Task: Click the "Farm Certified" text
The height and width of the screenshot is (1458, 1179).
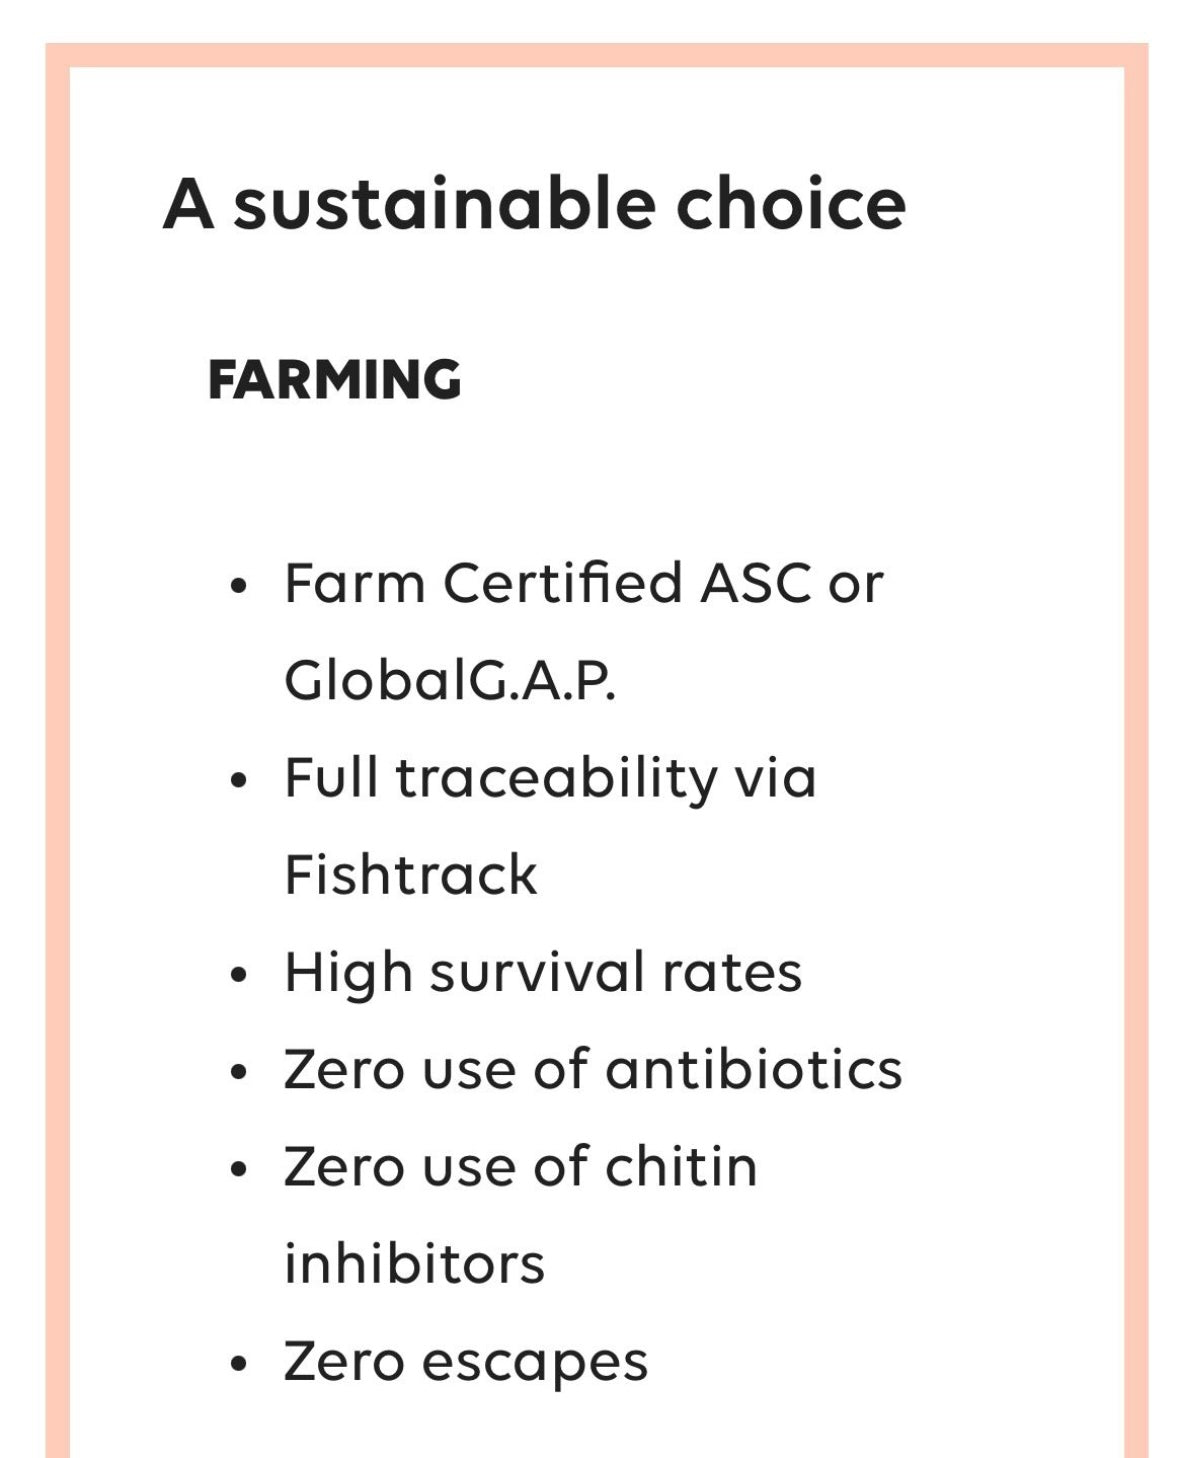Action: (483, 582)
